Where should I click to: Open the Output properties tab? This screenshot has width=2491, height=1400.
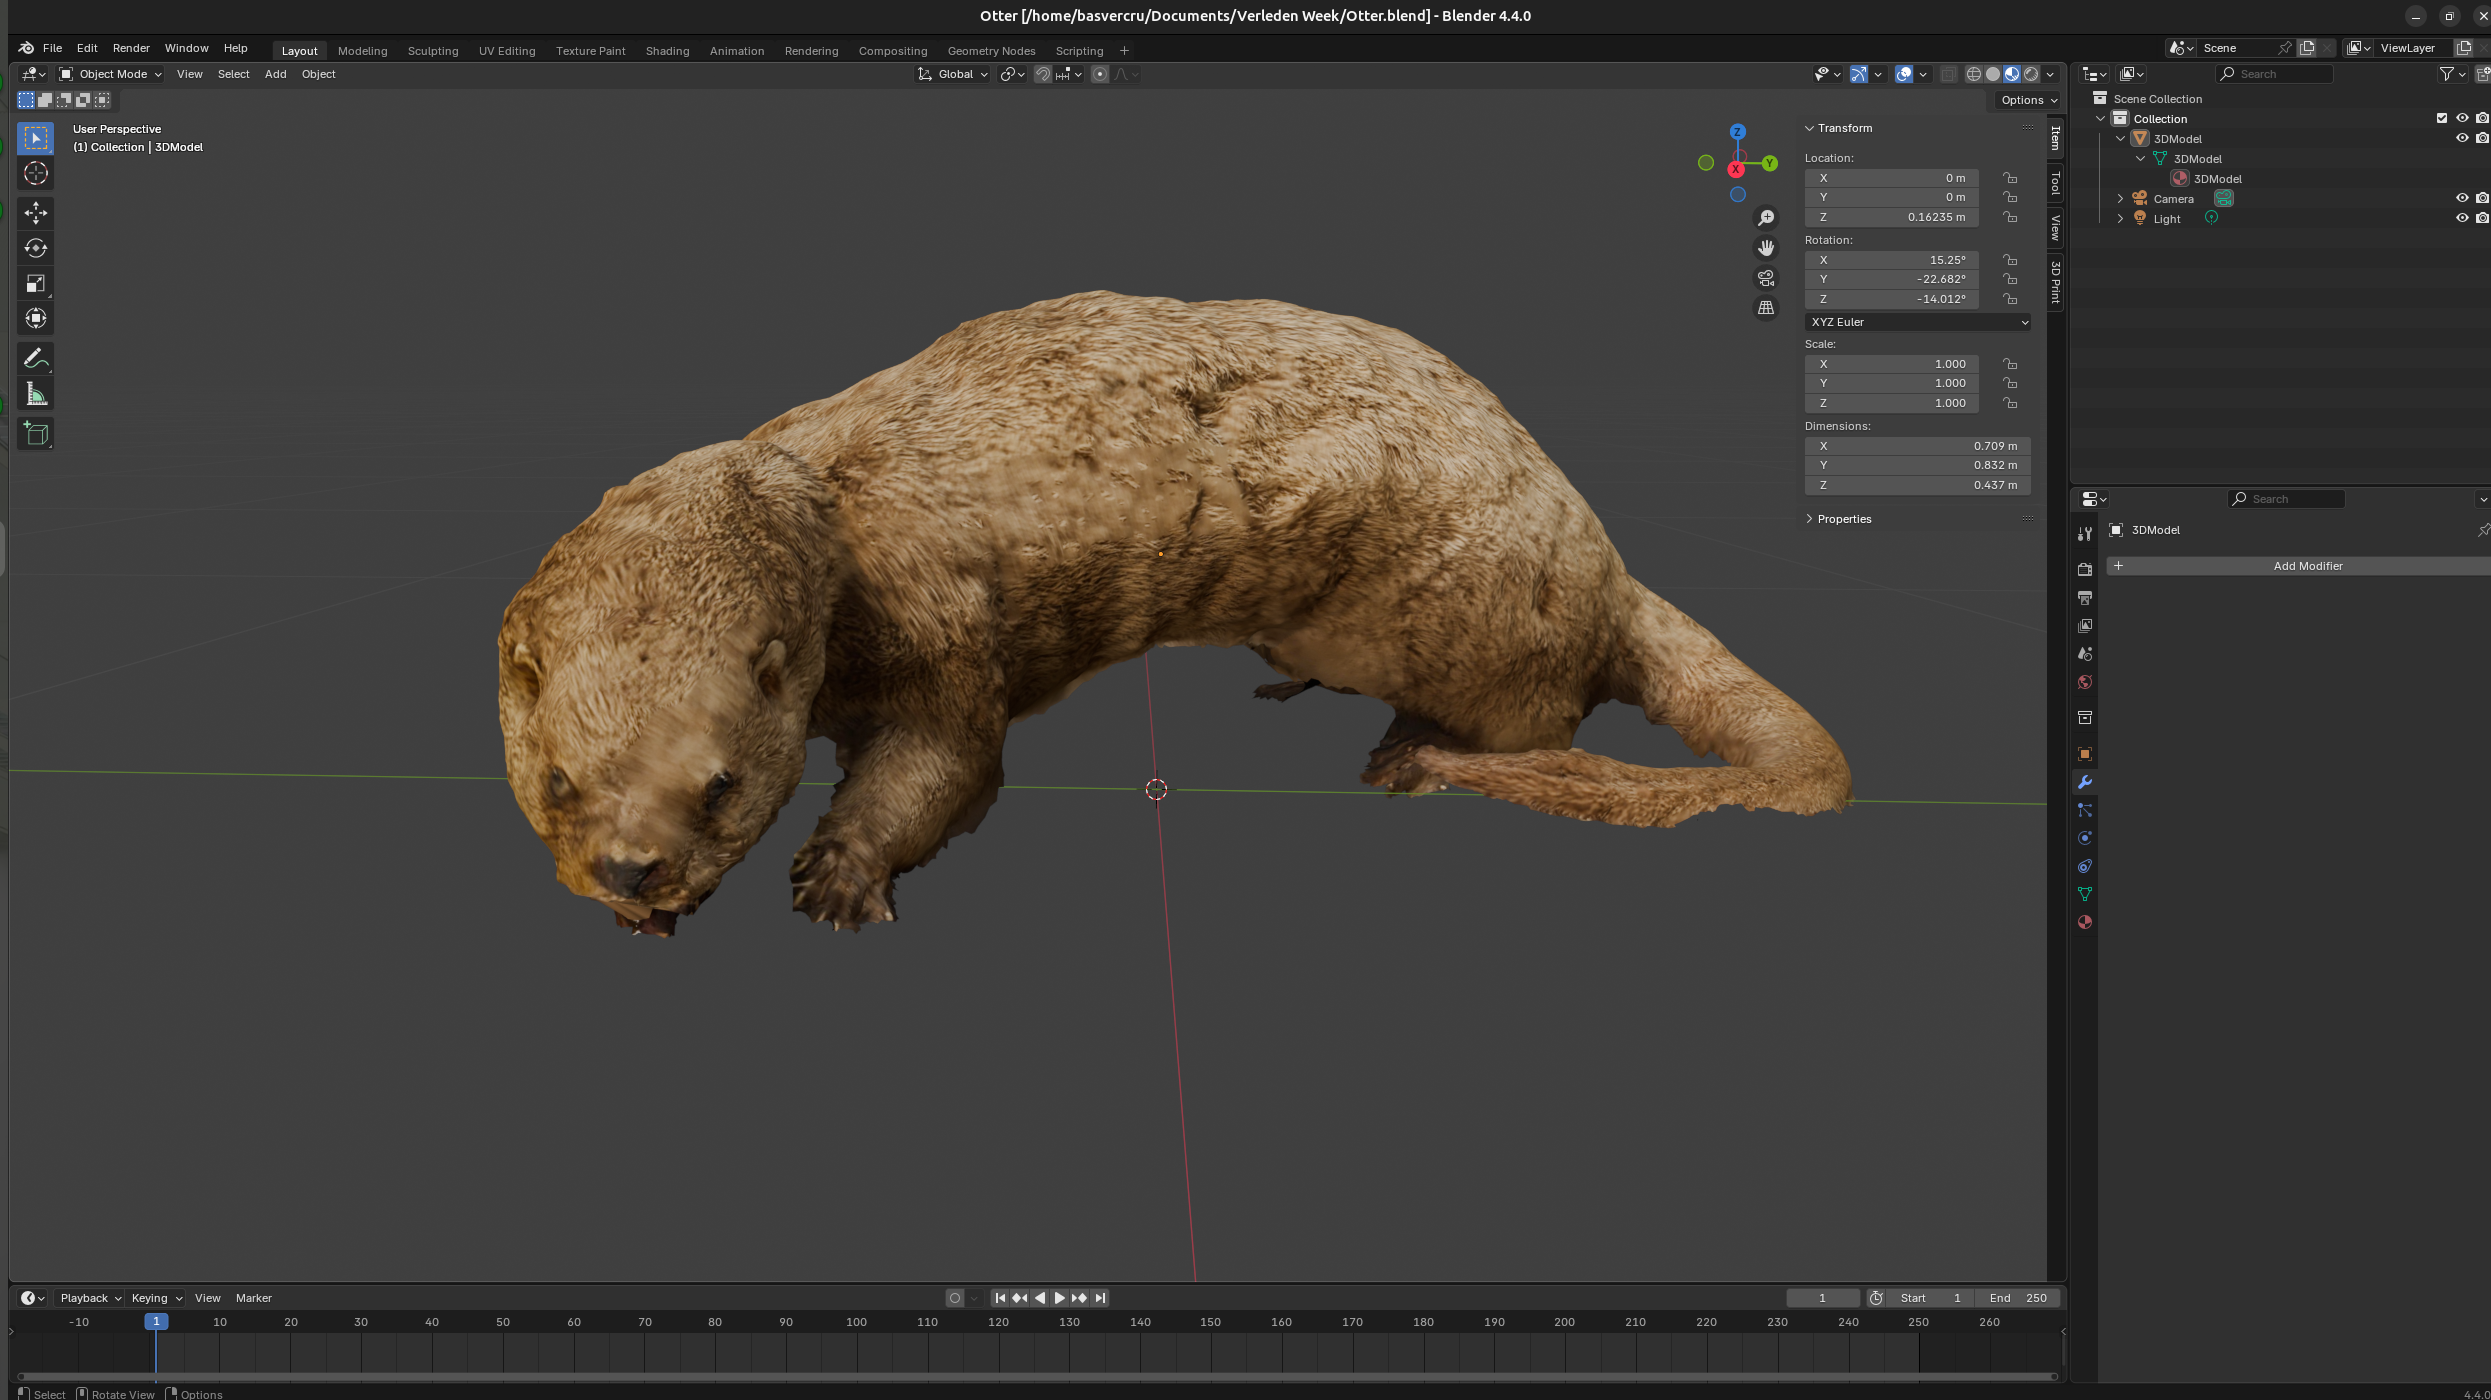[2085, 597]
